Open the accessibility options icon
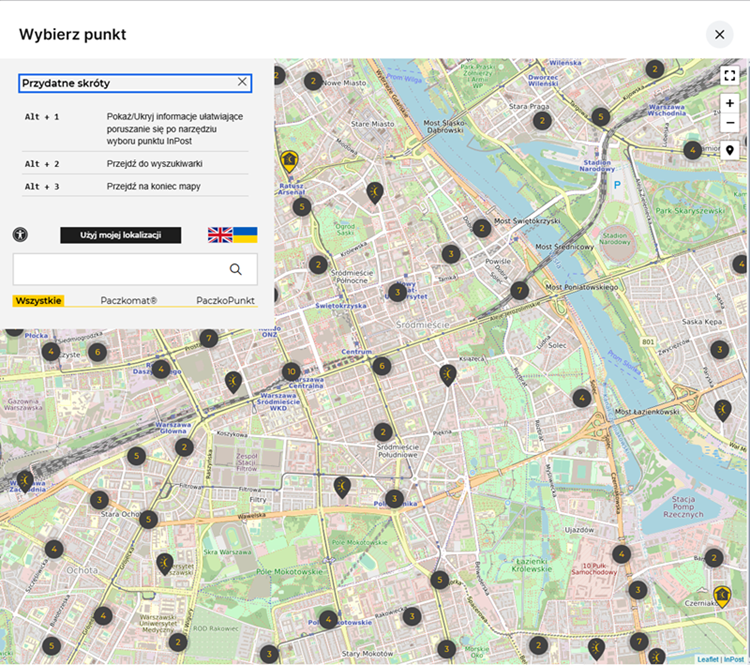 (x=20, y=235)
